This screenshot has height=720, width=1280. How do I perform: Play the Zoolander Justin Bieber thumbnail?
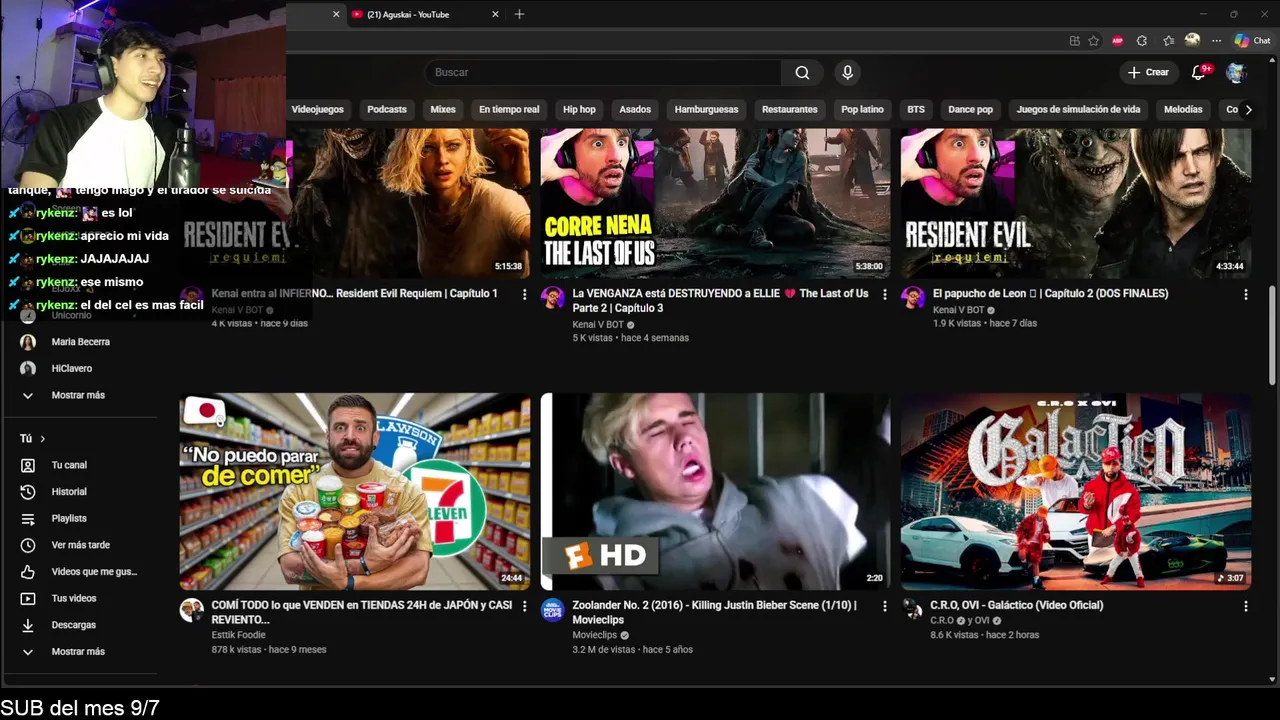pos(715,491)
